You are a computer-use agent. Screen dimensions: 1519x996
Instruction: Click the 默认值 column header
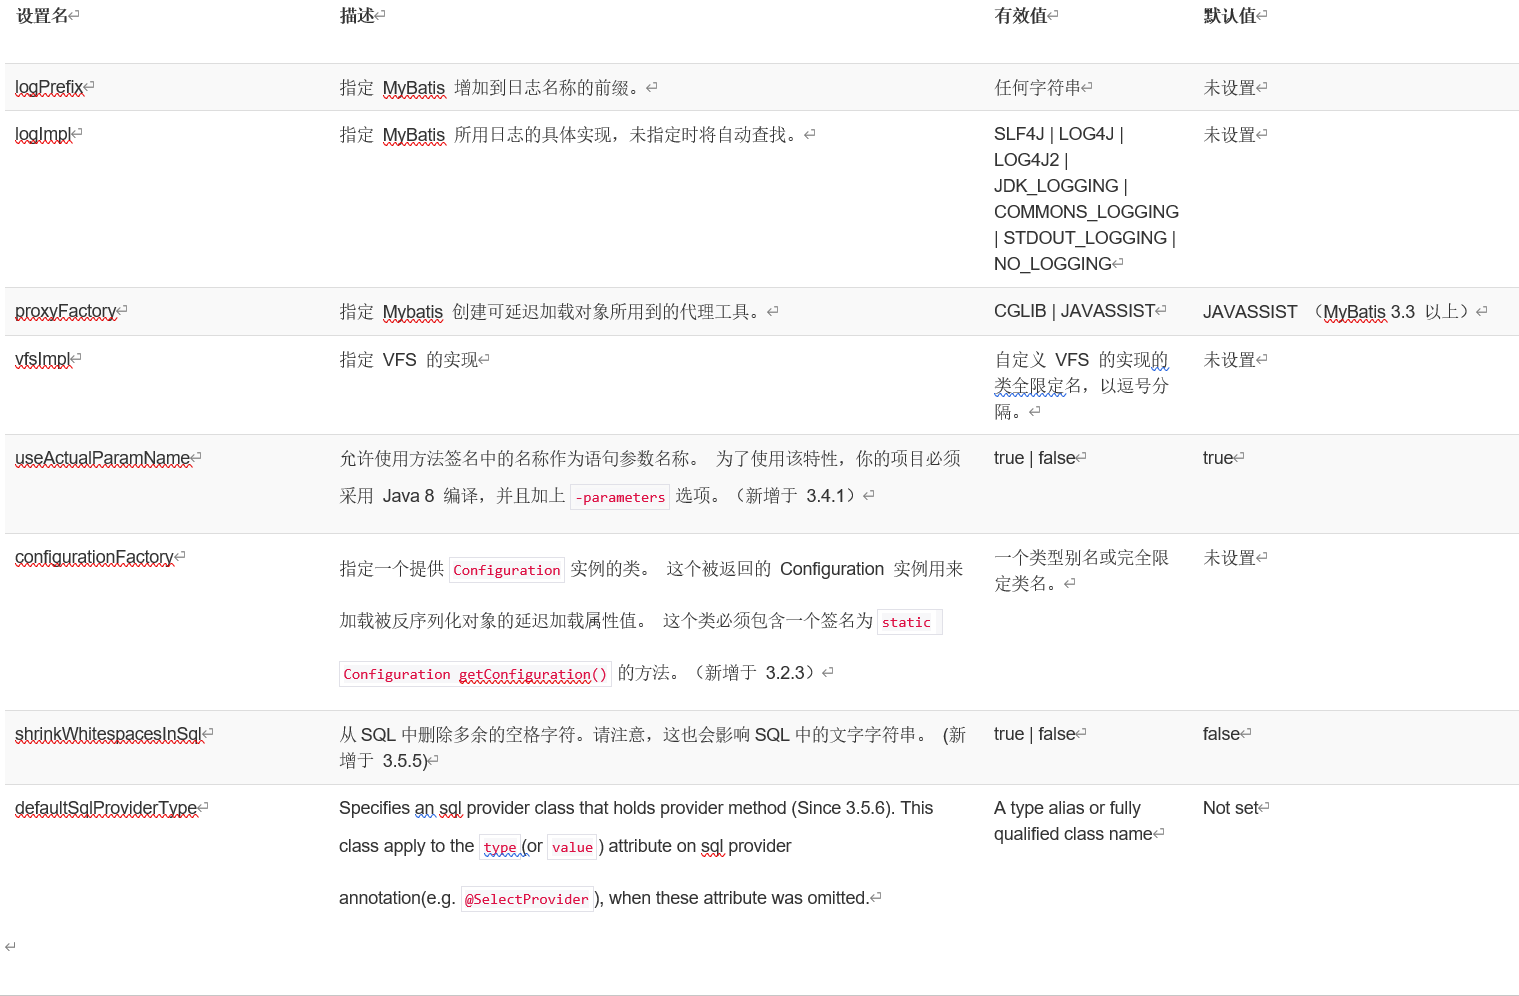click(x=1229, y=15)
